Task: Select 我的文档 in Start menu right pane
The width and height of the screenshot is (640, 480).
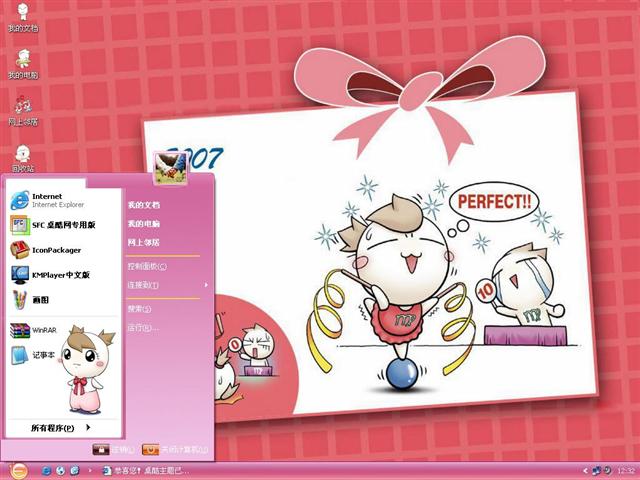Action: pos(144,205)
